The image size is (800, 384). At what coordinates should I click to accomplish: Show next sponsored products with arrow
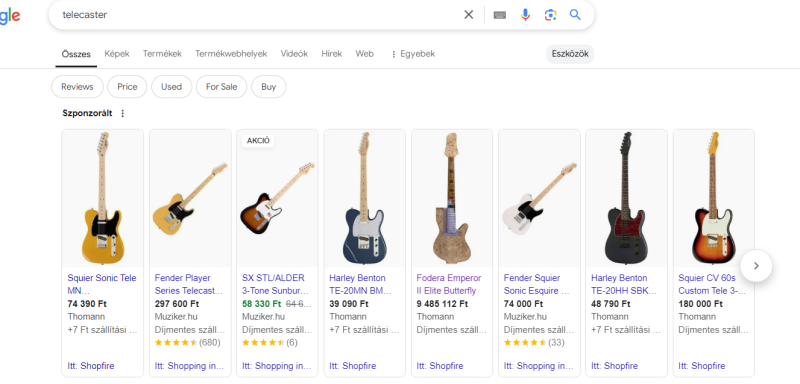tap(756, 266)
